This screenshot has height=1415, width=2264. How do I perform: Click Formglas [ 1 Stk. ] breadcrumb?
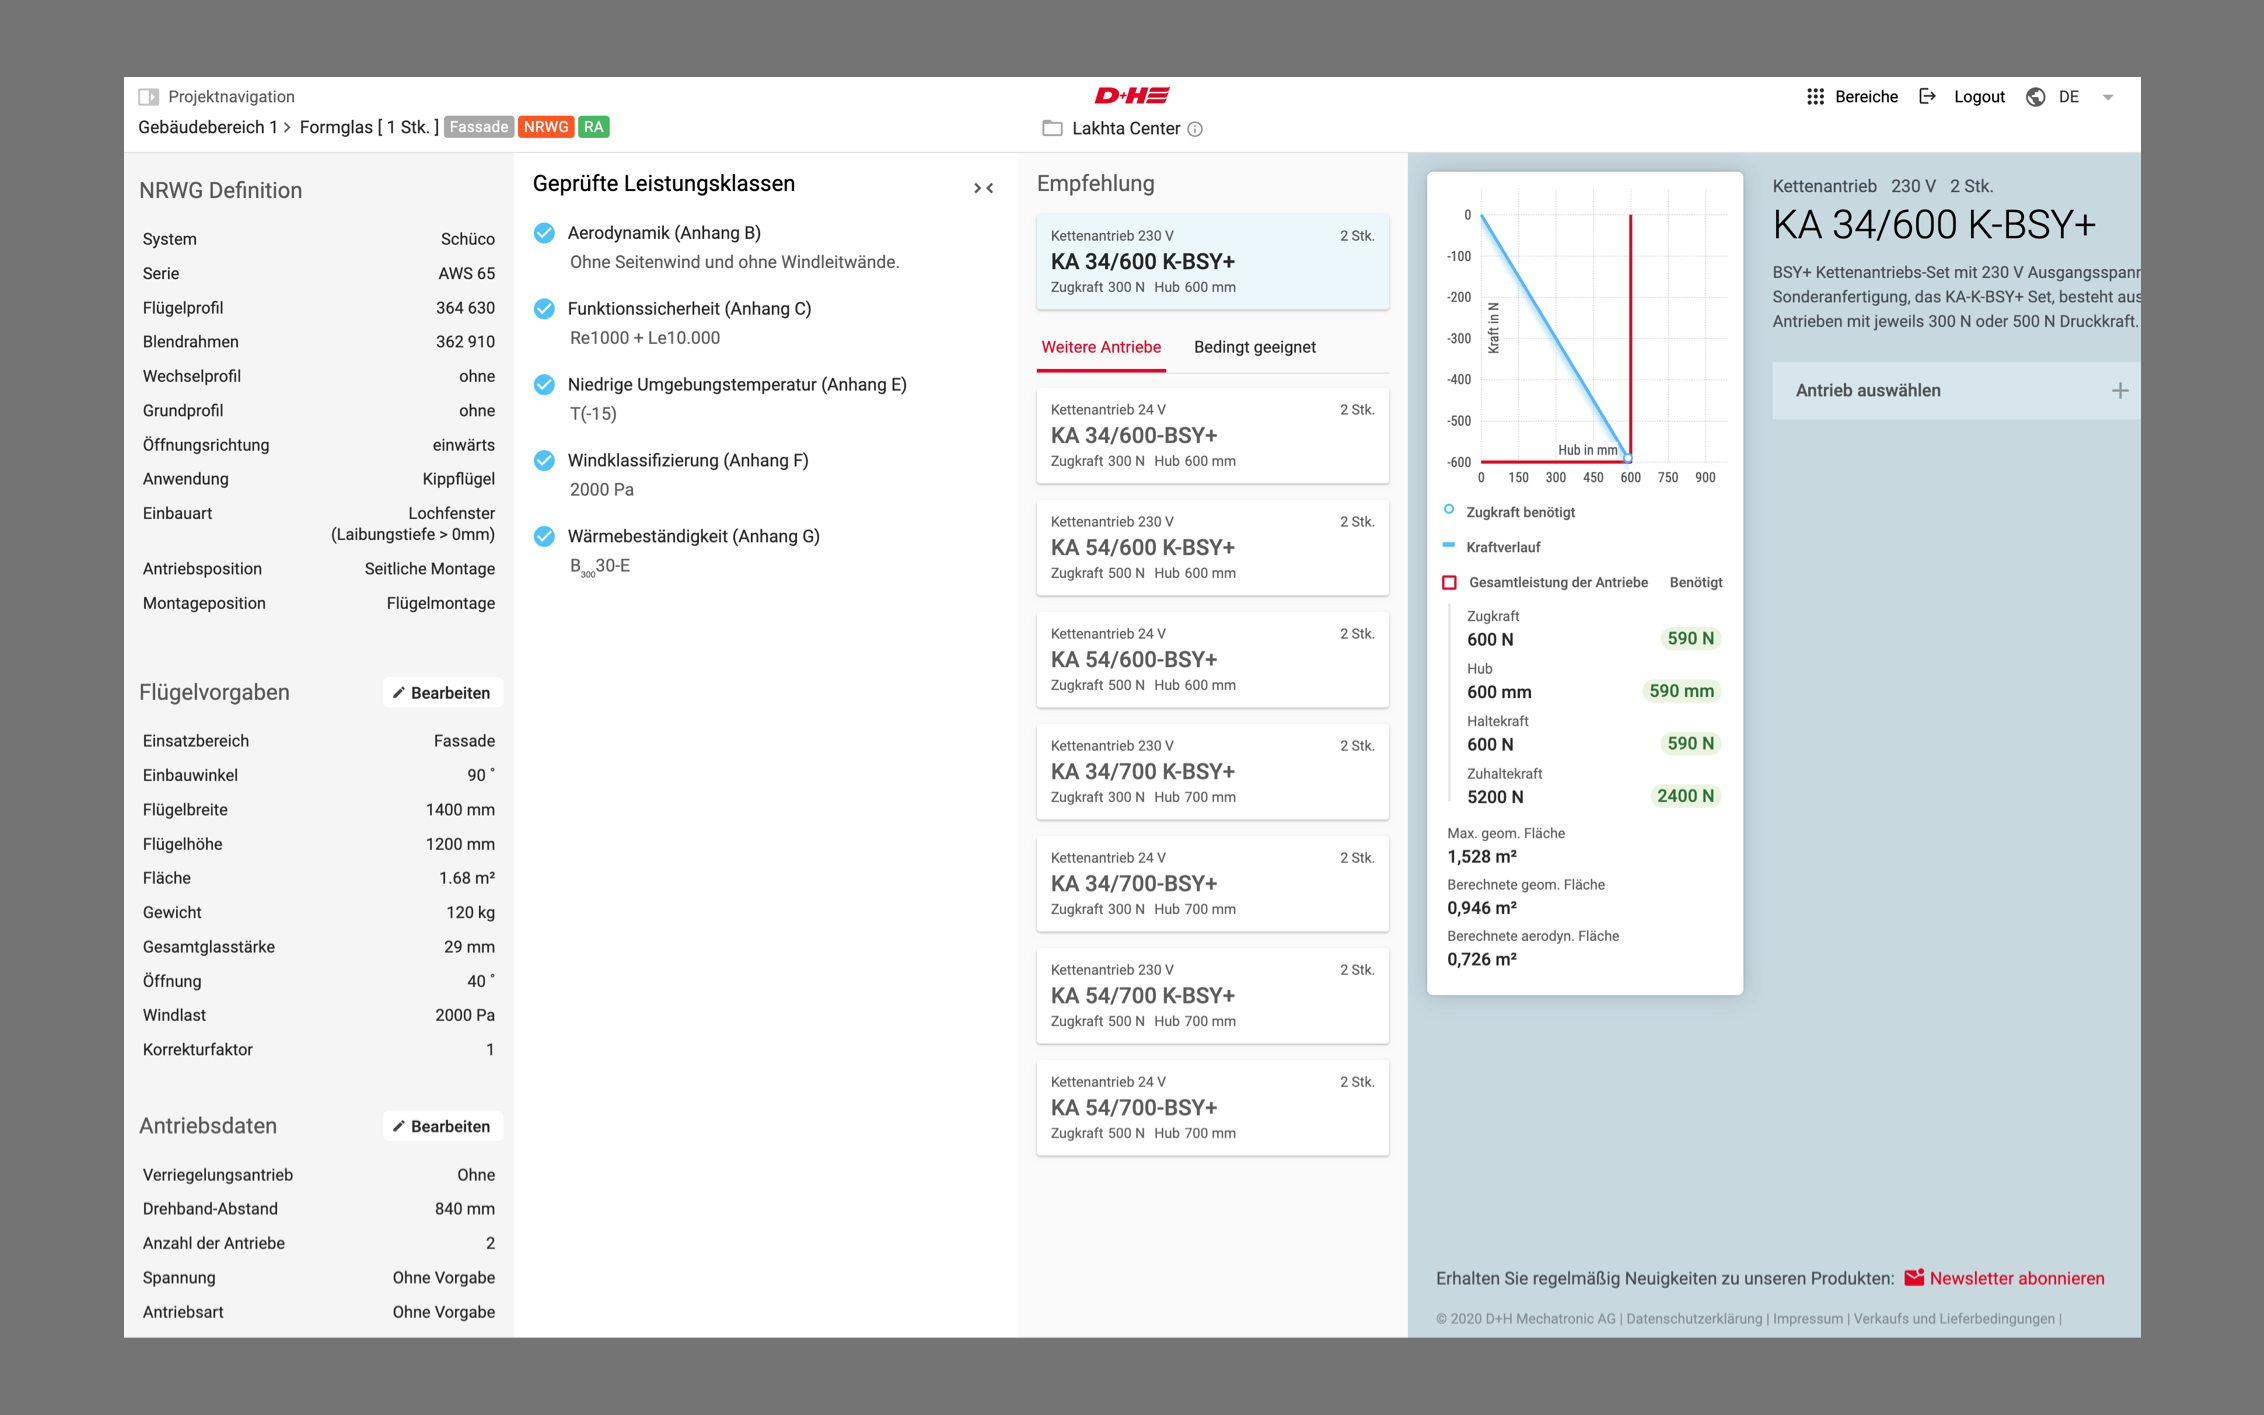(369, 127)
